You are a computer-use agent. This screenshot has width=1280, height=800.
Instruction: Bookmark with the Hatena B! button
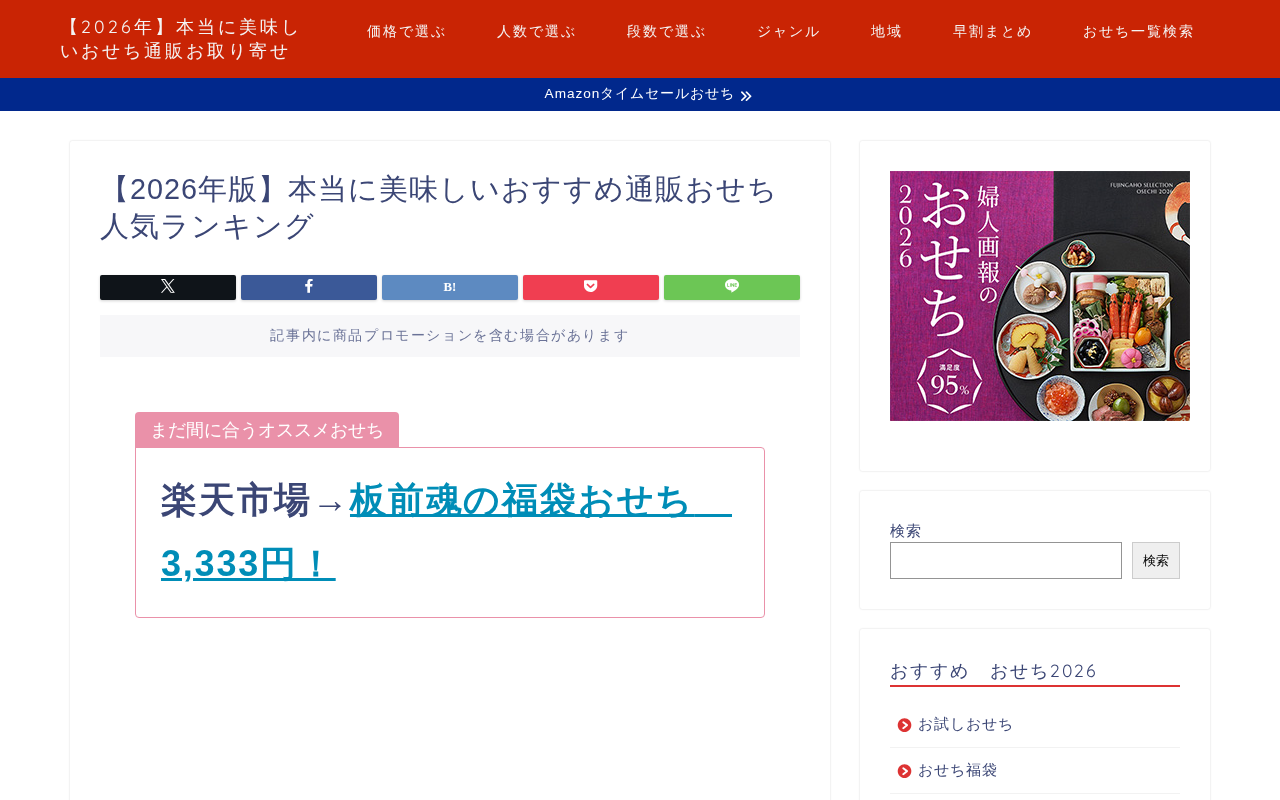coord(450,287)
